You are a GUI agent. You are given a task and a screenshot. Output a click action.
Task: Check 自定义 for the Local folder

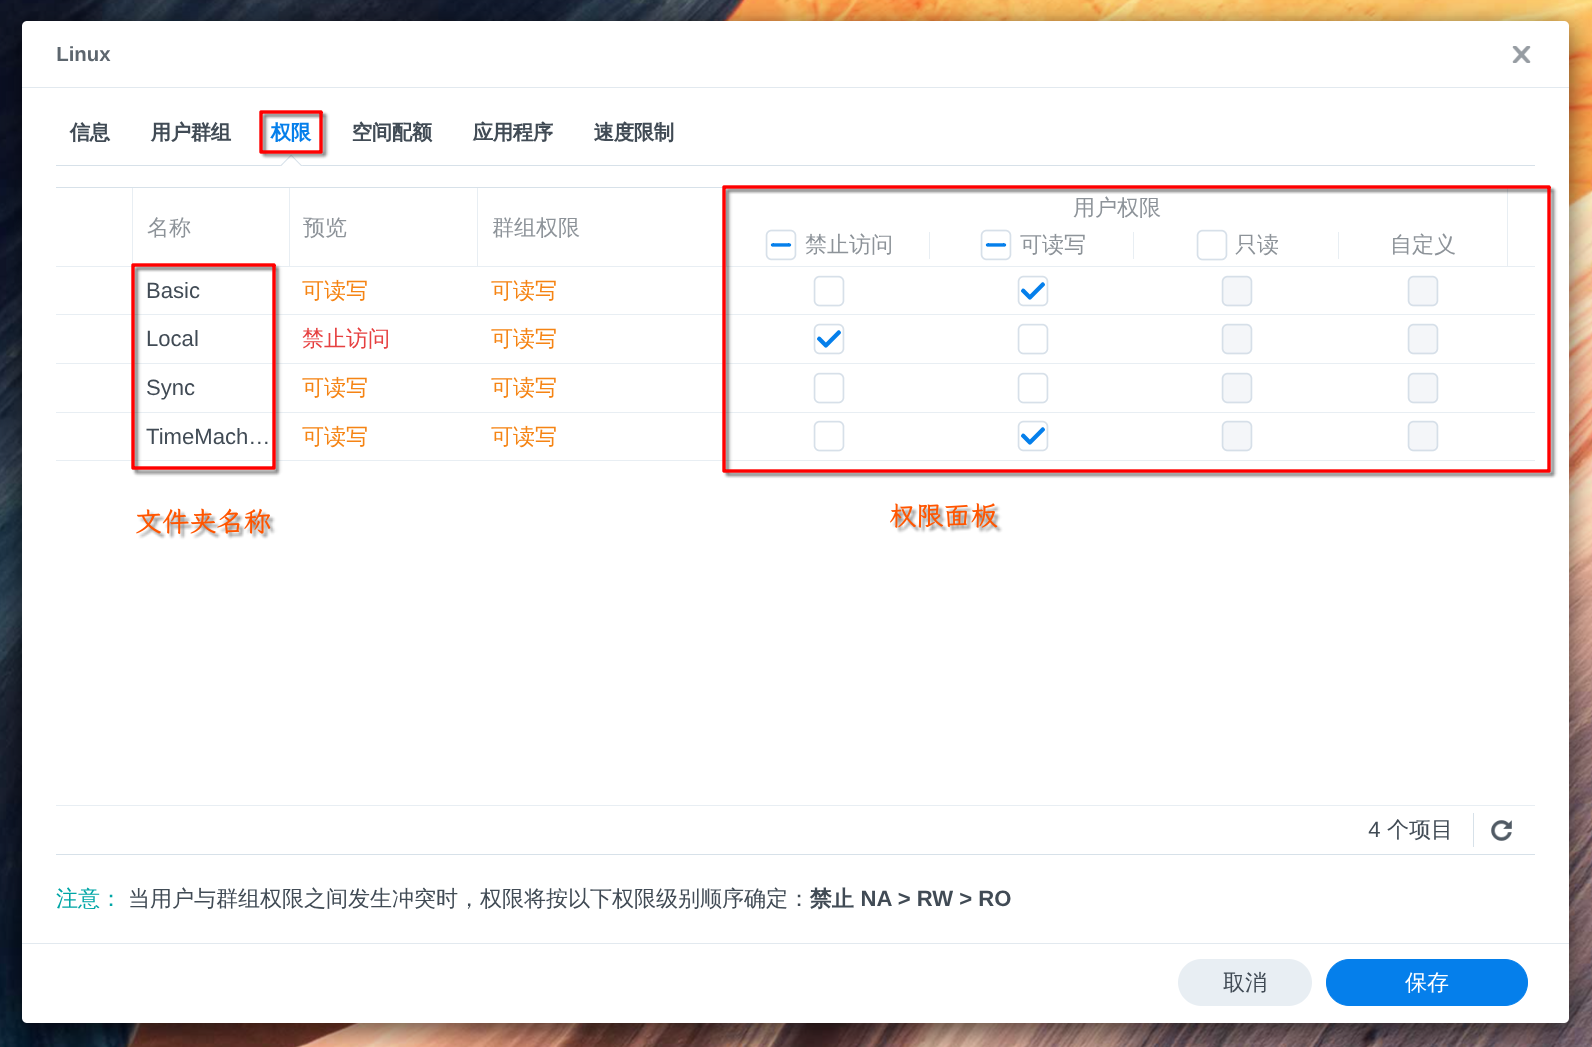click(x=1423, y=339)
